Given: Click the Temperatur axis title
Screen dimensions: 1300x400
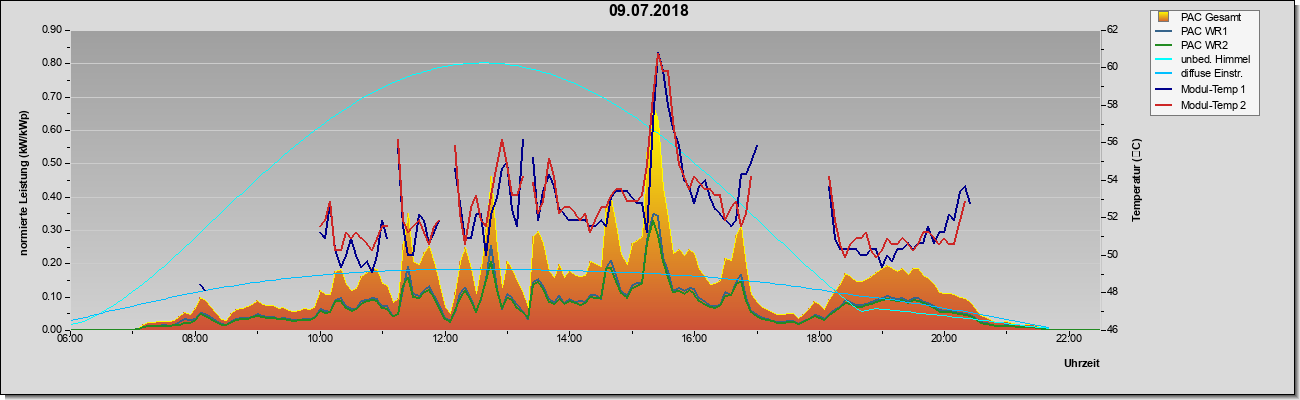Looking at the screenshot, I should tap(1136, 180).
